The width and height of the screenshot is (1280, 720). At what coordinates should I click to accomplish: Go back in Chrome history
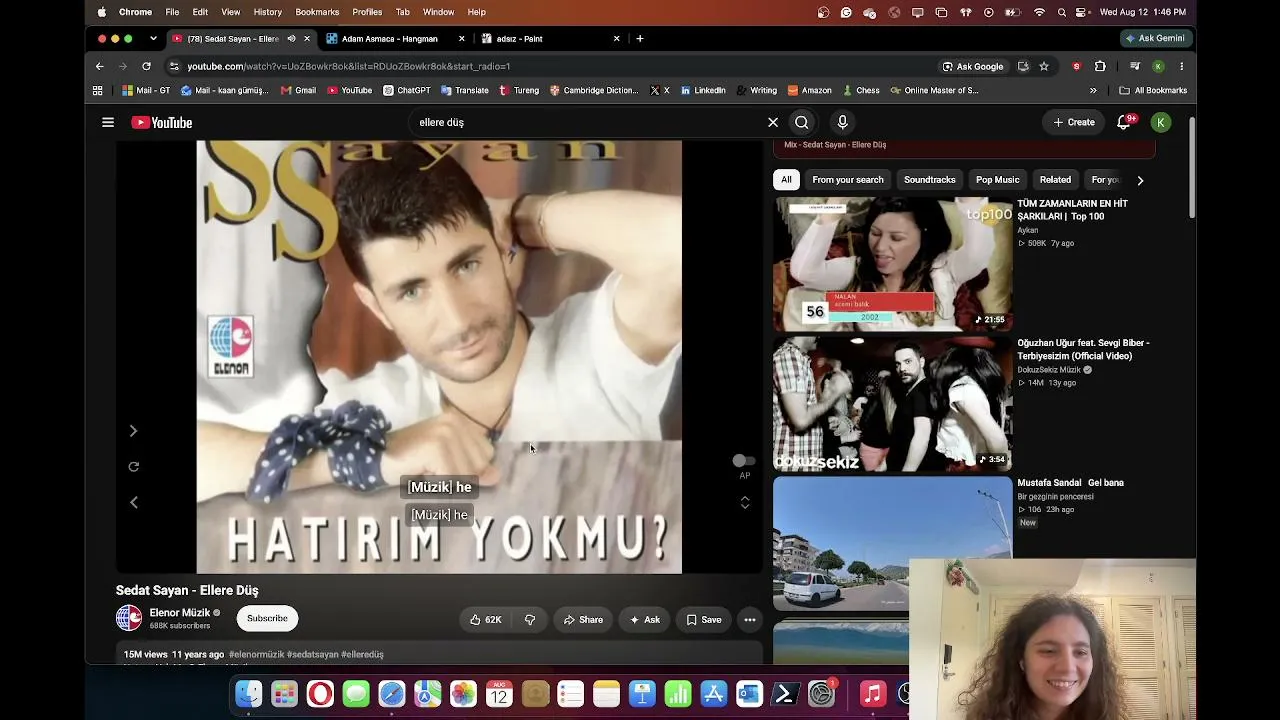tap(99, 66)
